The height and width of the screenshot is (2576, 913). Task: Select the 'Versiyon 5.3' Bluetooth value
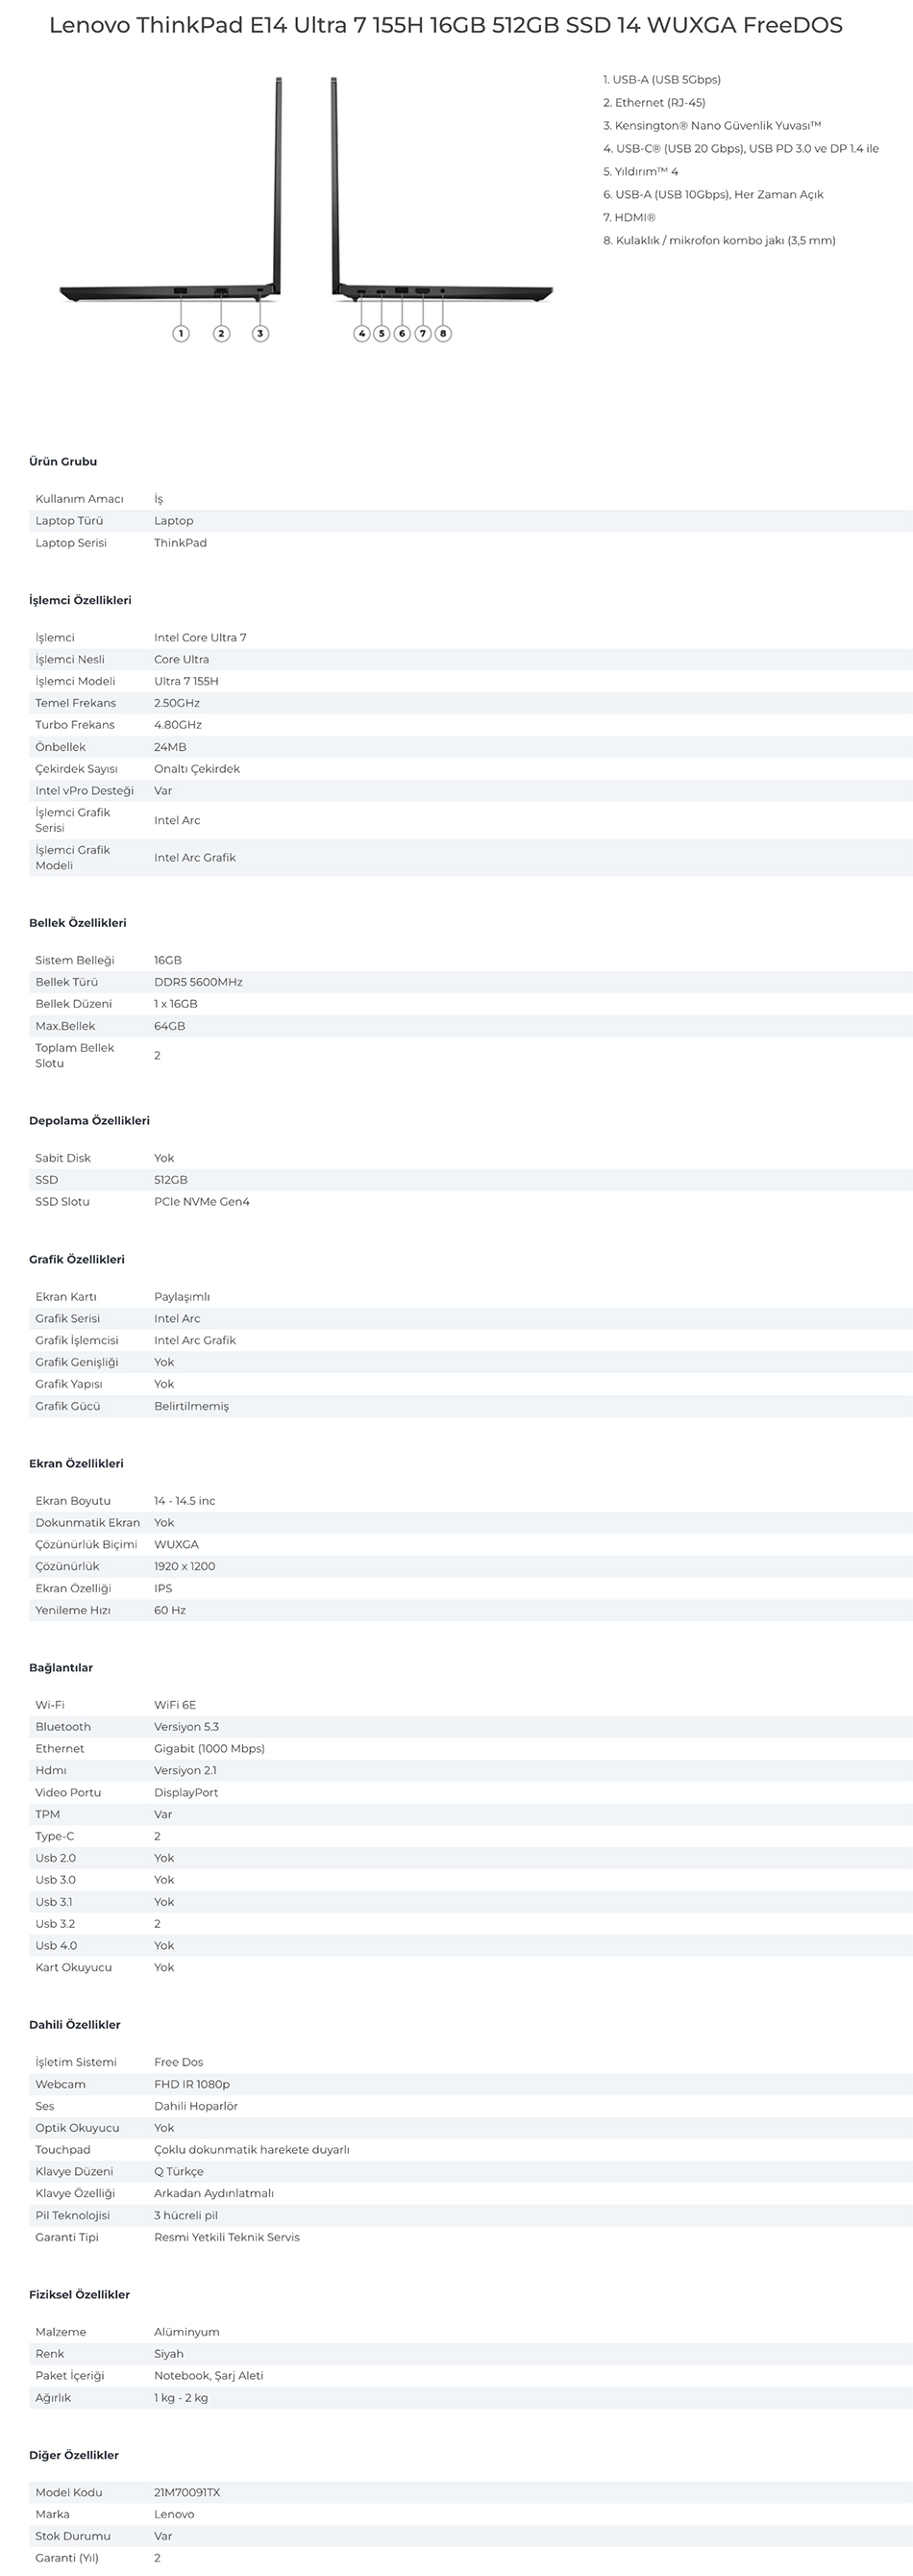click(x=187, y=1727)
